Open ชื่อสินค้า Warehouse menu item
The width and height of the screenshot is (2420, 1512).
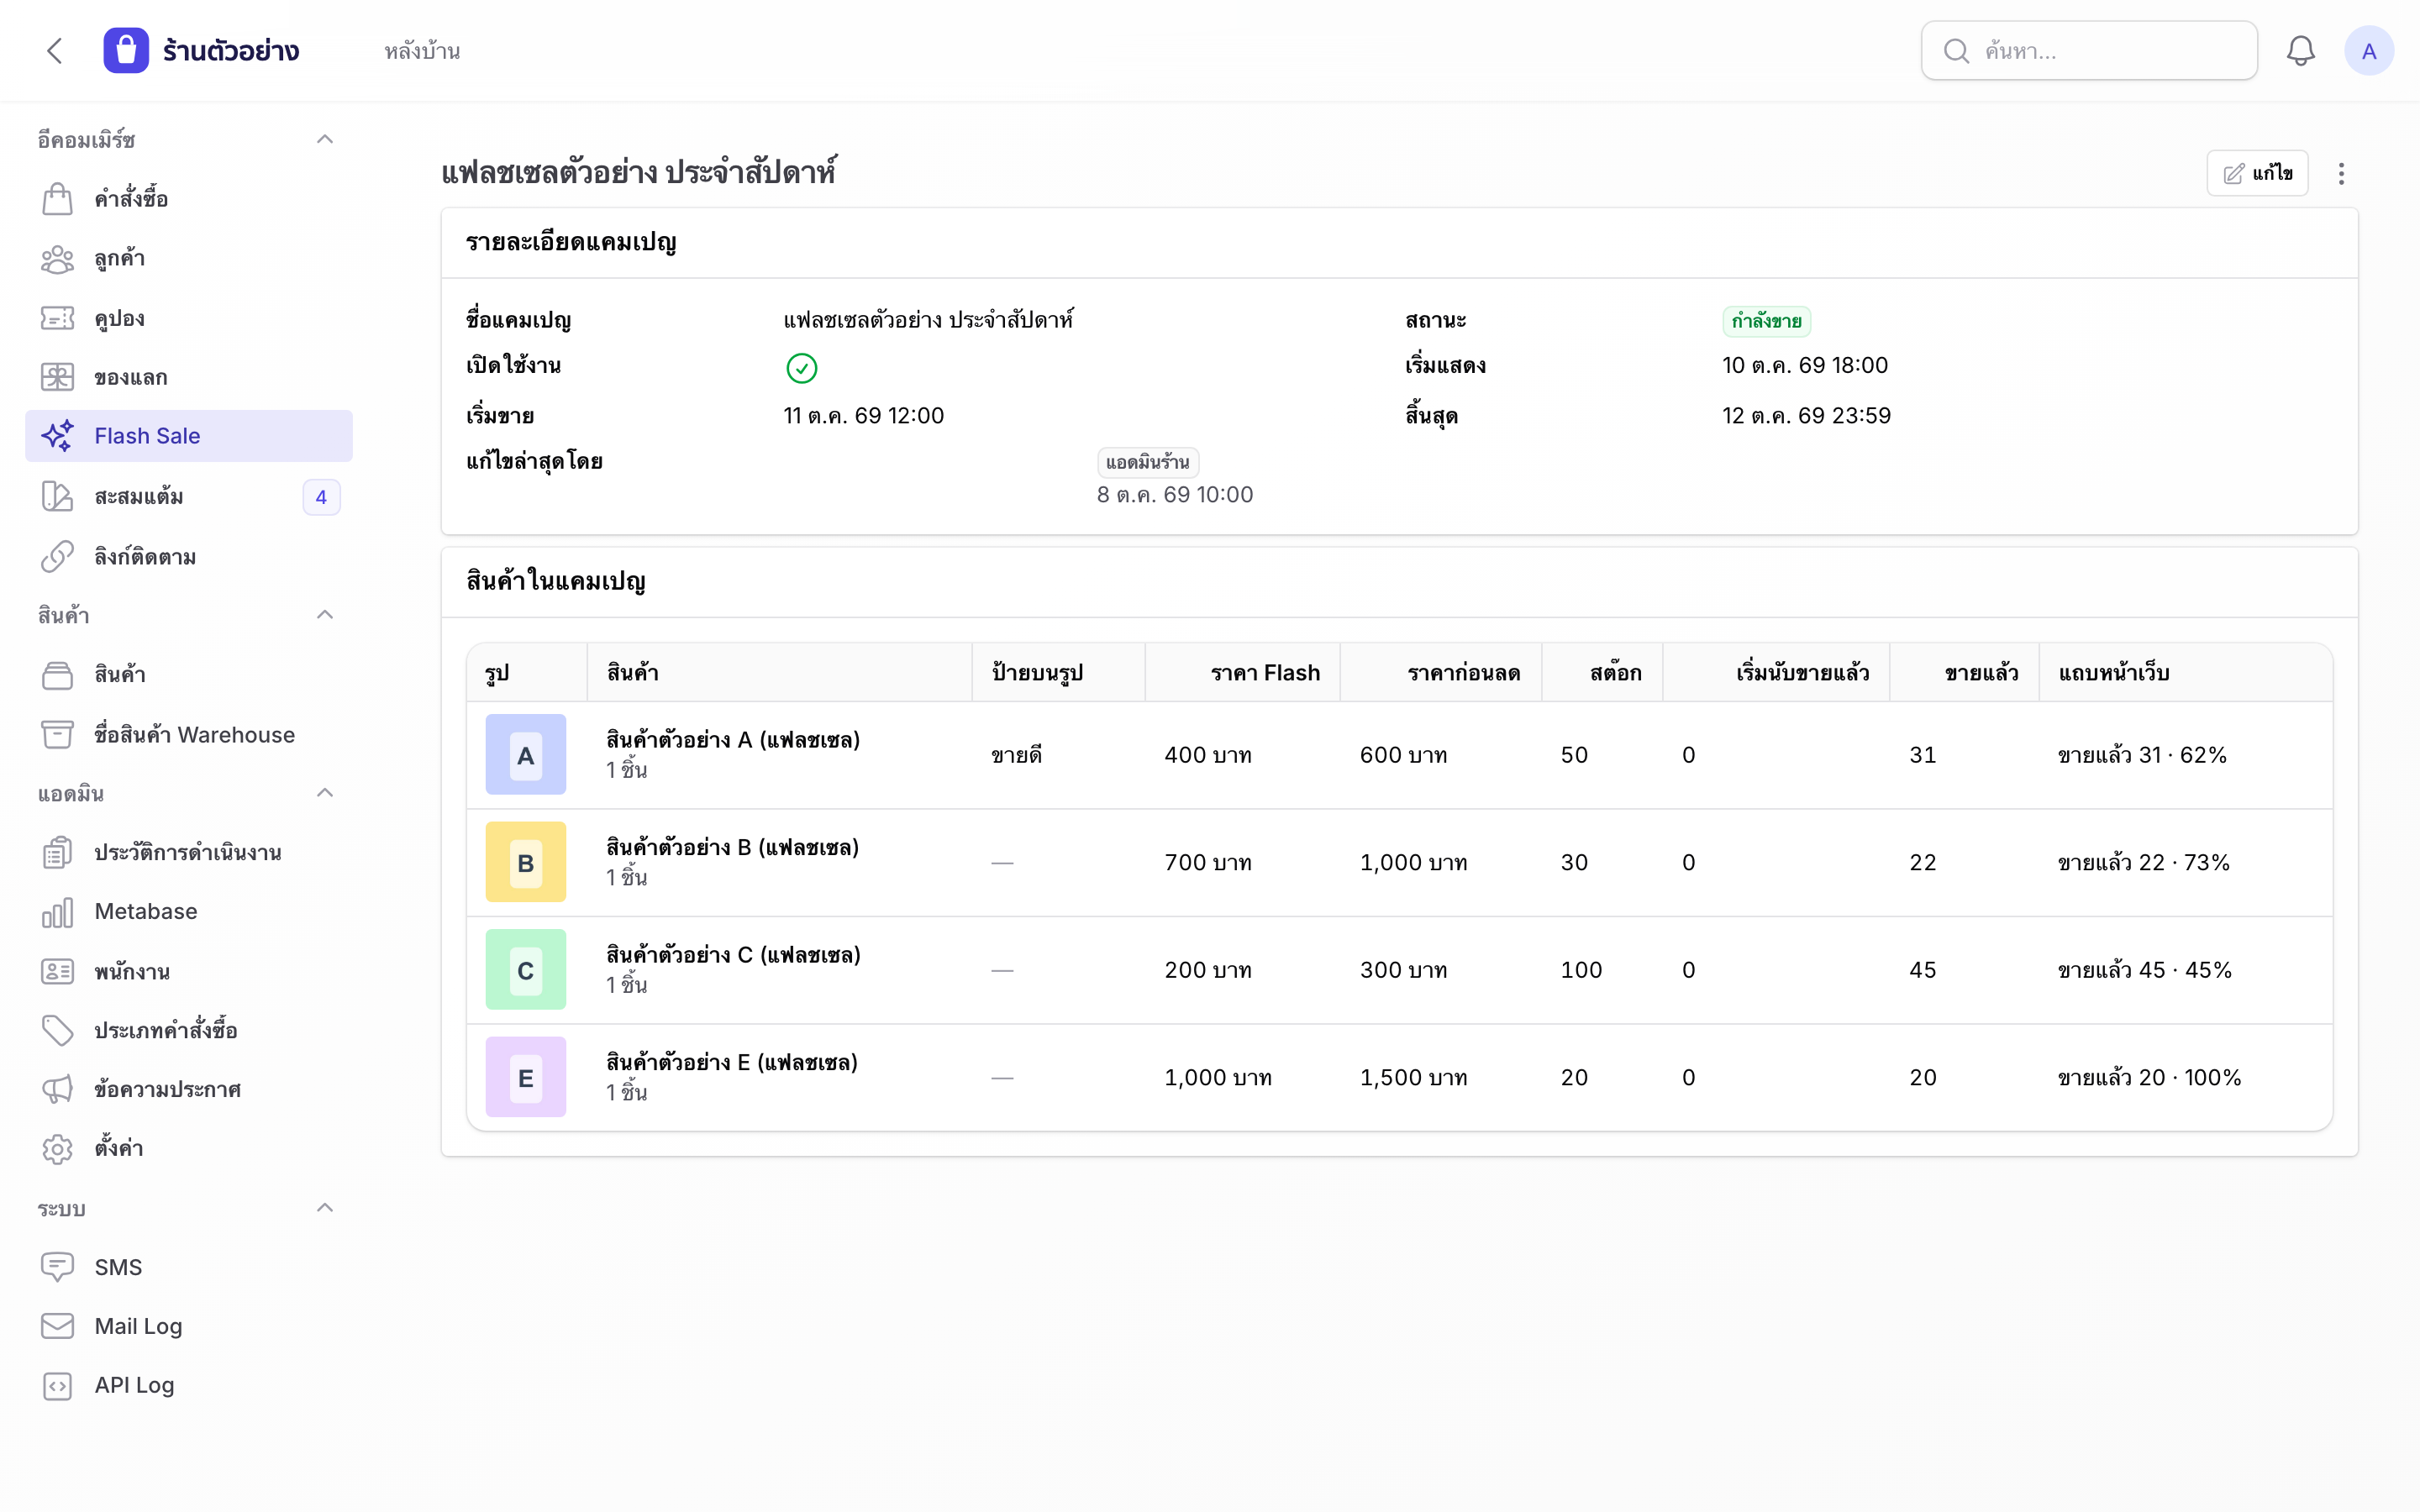(189, 735)
